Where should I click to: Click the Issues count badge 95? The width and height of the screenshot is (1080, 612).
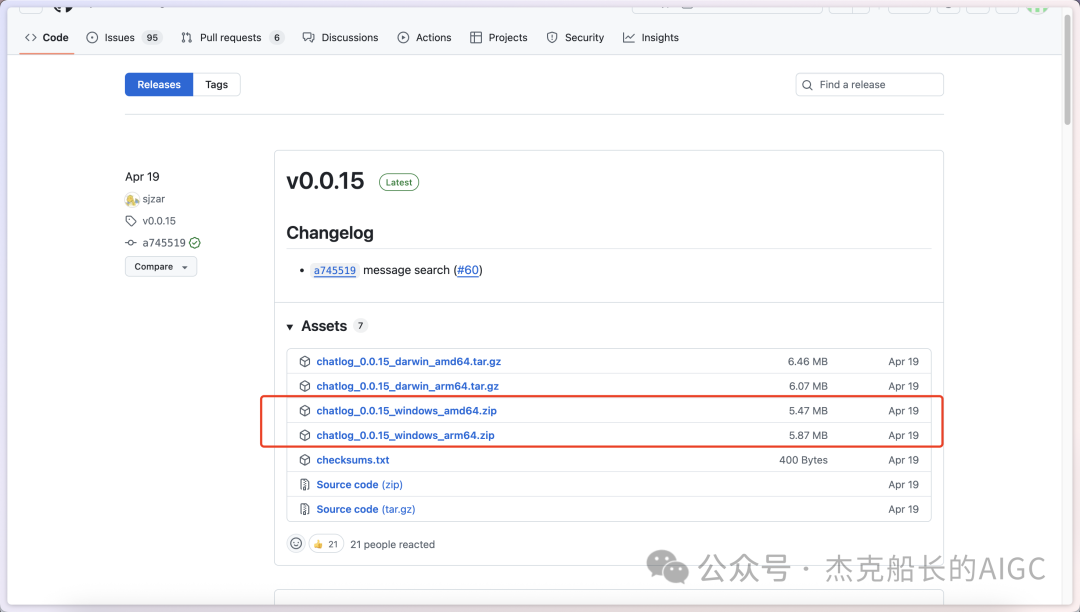click(x=152, y=38)
